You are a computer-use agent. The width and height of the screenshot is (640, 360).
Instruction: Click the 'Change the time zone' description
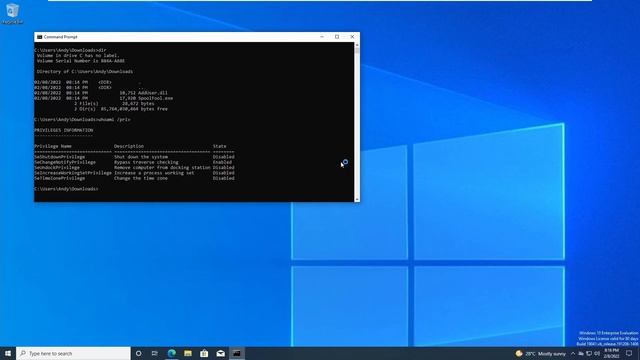(141, 178)
